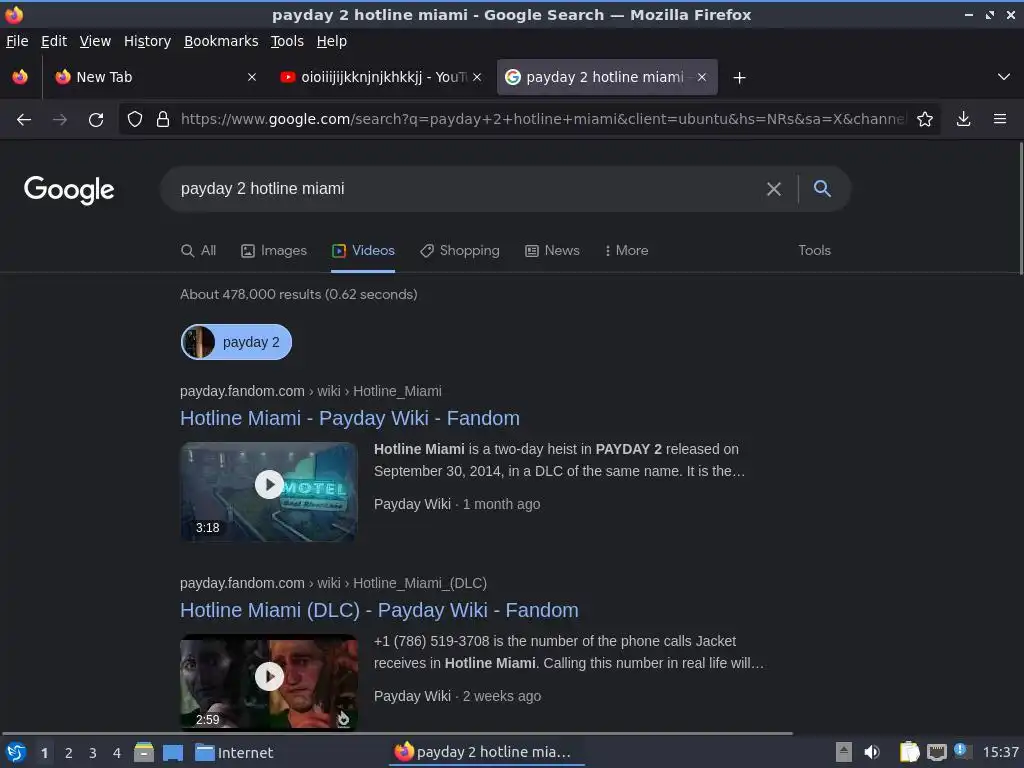The width and height of the screenshot is (1024, 768).
Task: Click the 15:37 taskbar clock
Action: [x=1000, y=753]
